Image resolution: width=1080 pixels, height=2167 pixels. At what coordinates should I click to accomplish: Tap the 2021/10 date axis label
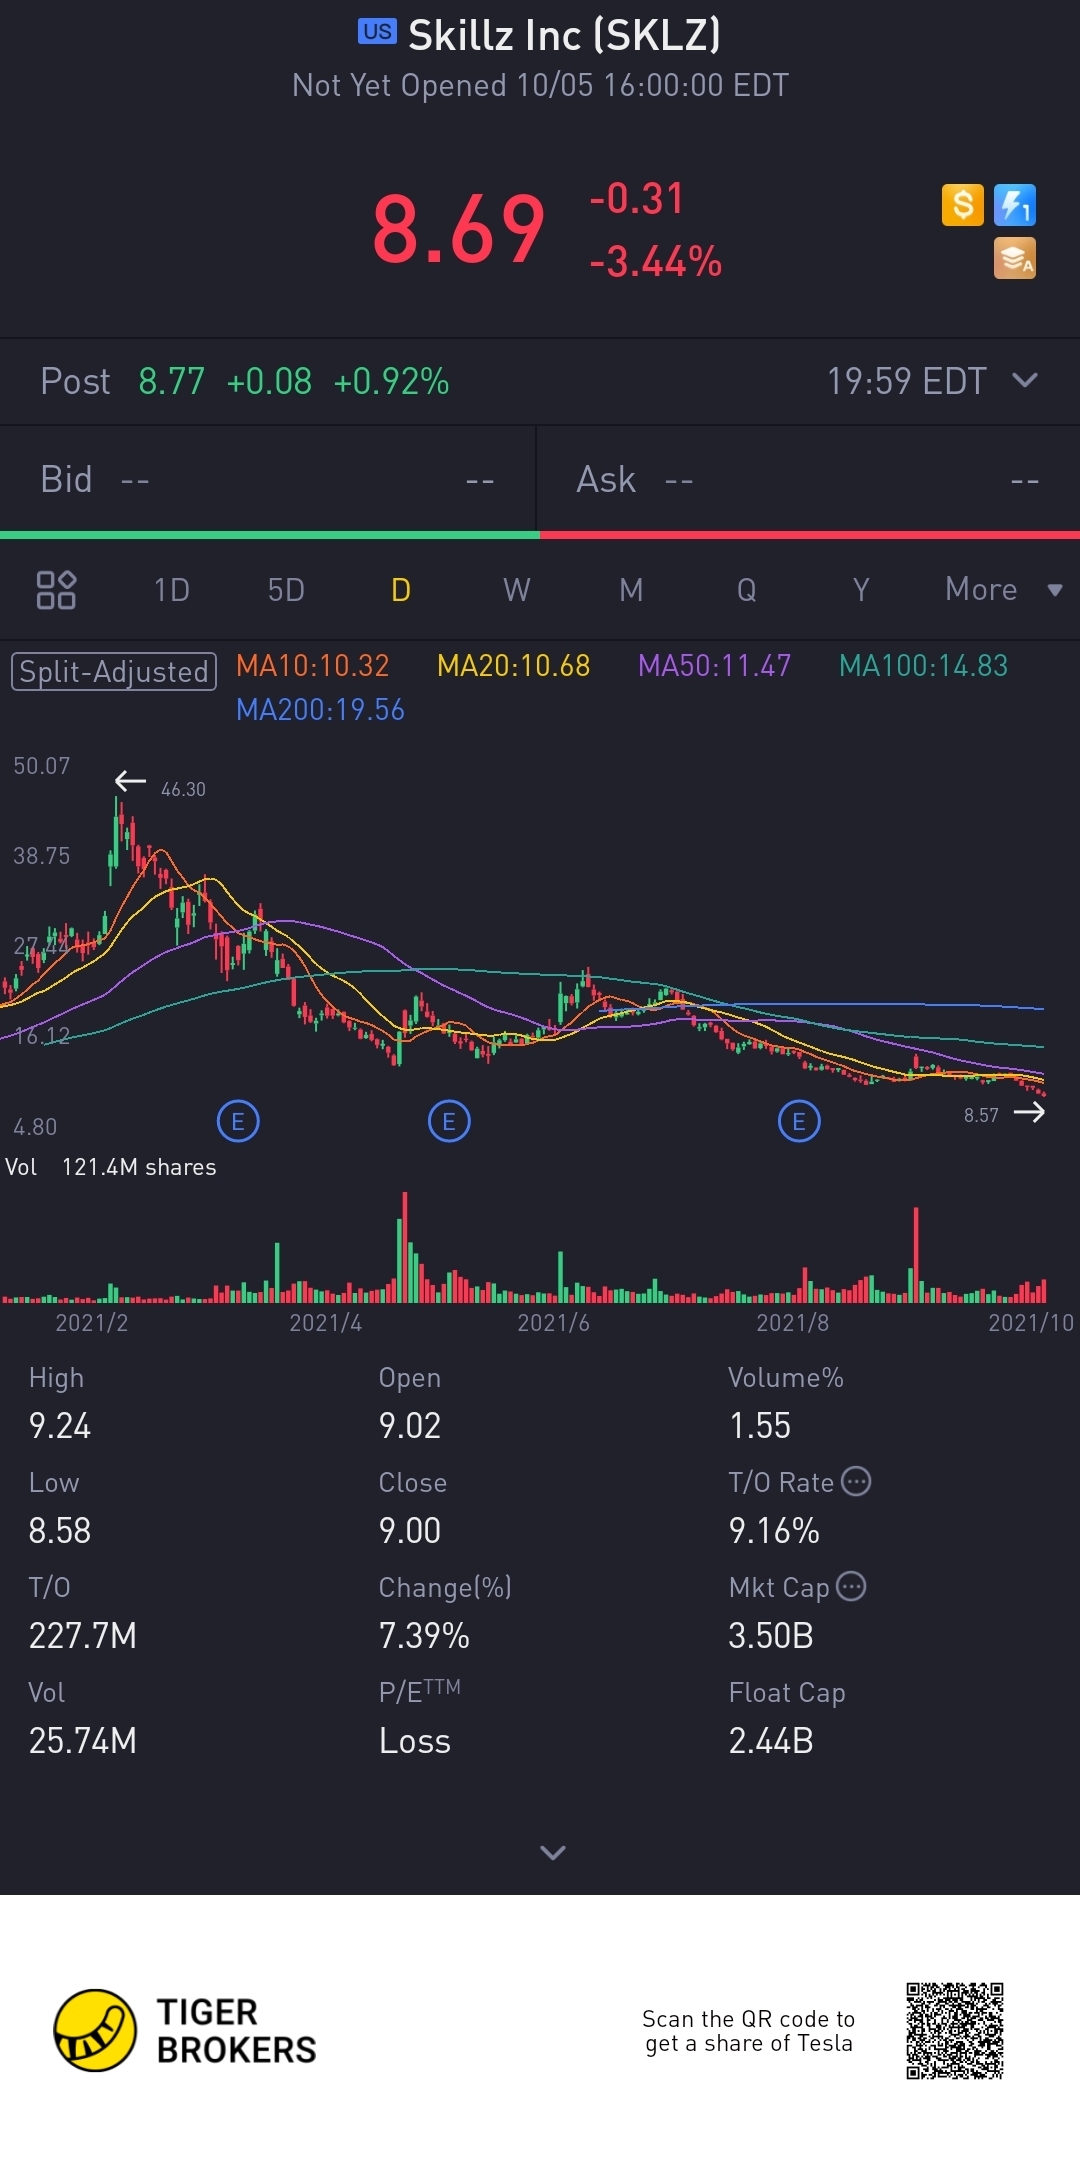1031,1323
